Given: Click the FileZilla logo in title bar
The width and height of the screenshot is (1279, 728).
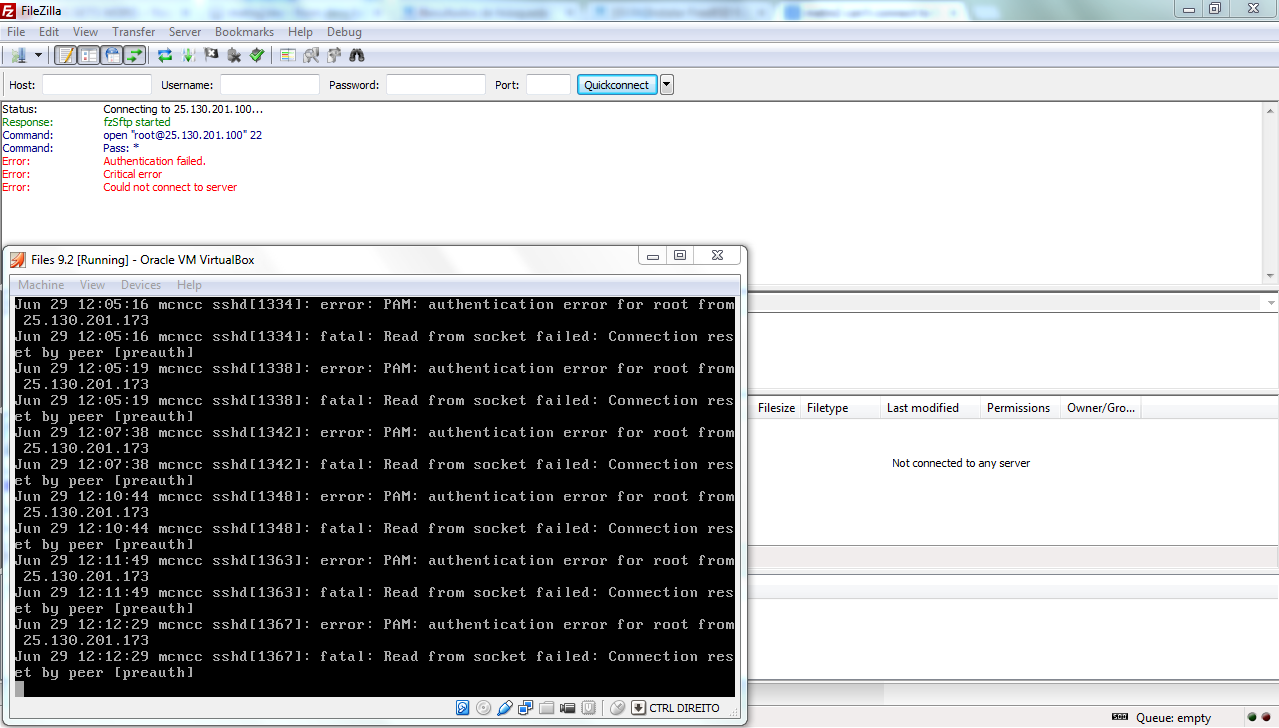Looking at the screenshot, I should 9,10.
